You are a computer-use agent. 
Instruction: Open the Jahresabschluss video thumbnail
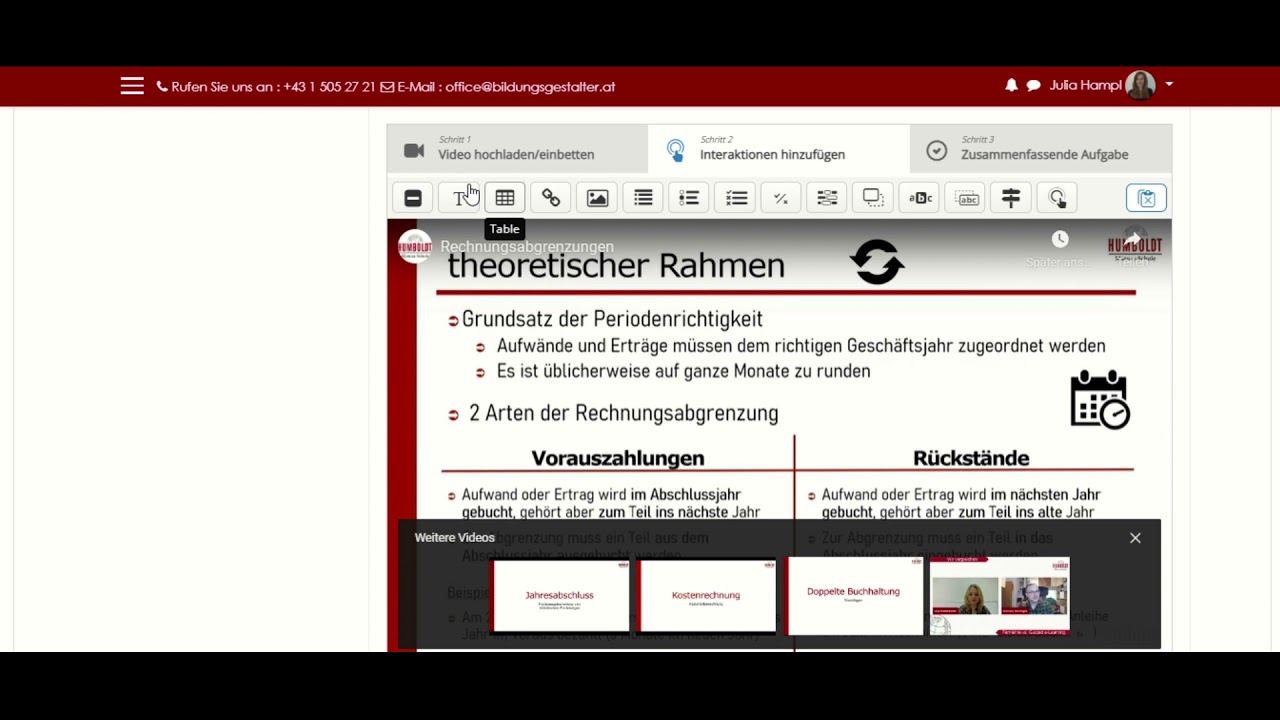[561, 596]
